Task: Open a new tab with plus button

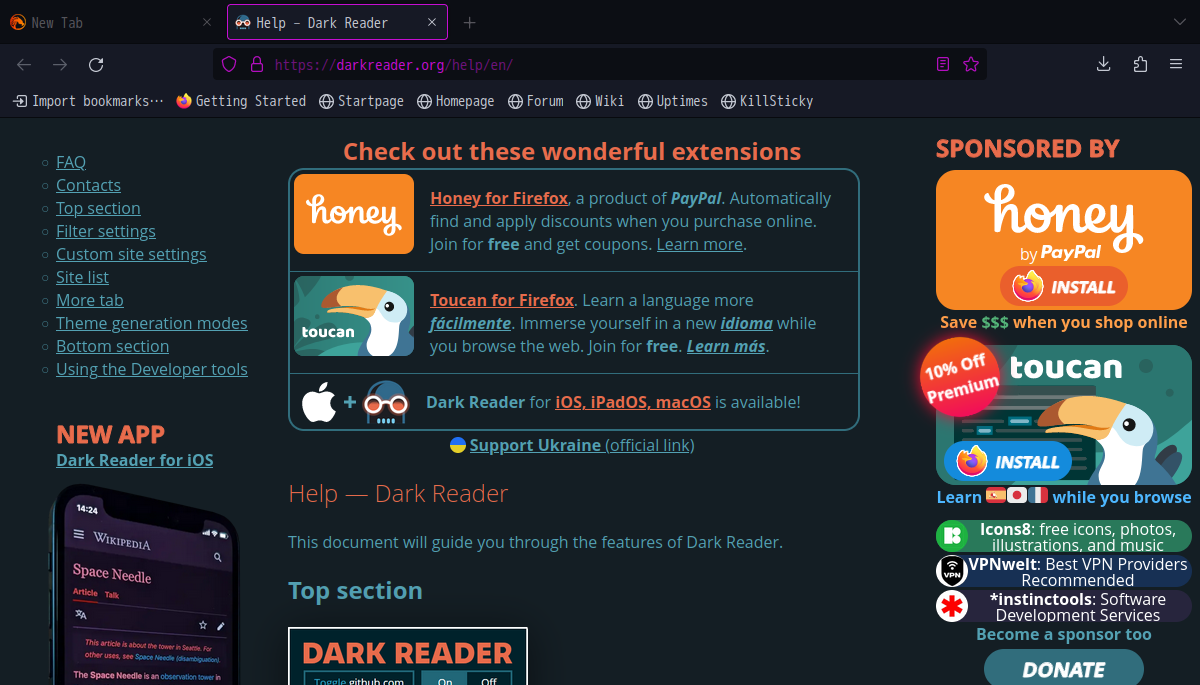Action: [469, 22]
